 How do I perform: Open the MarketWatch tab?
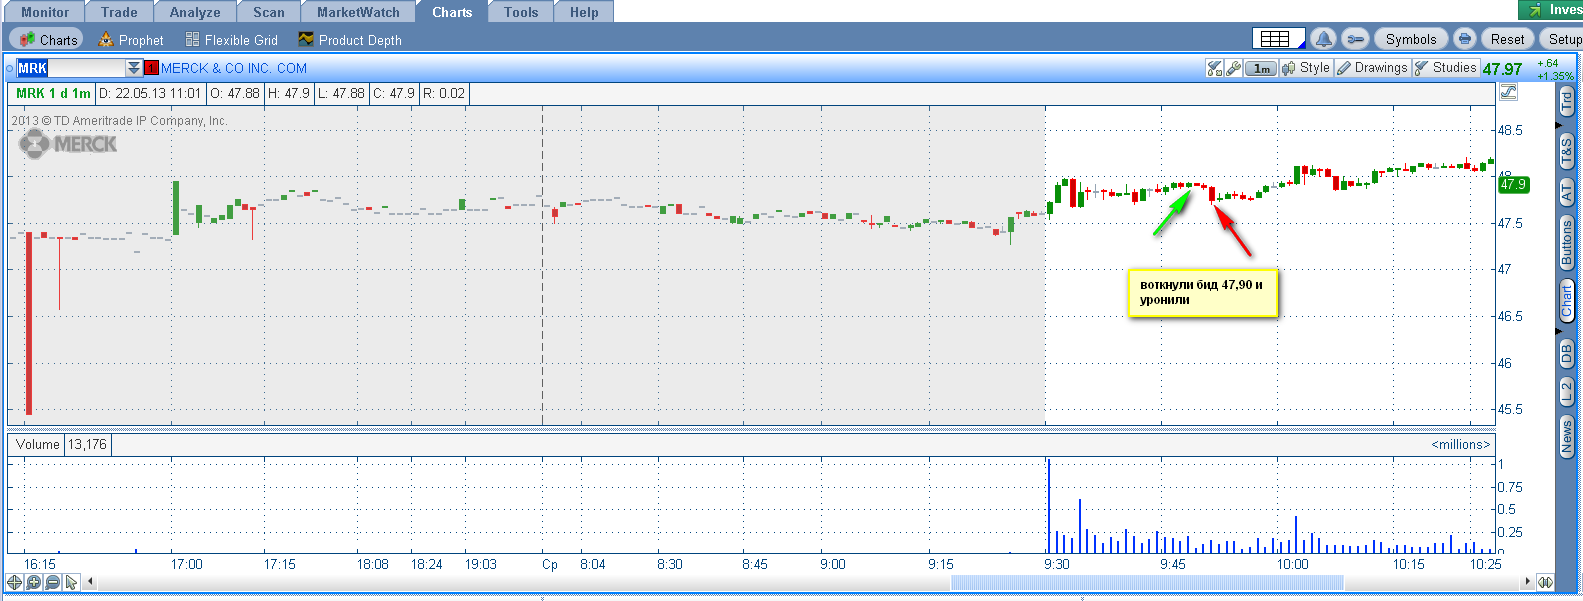point(358,12)
